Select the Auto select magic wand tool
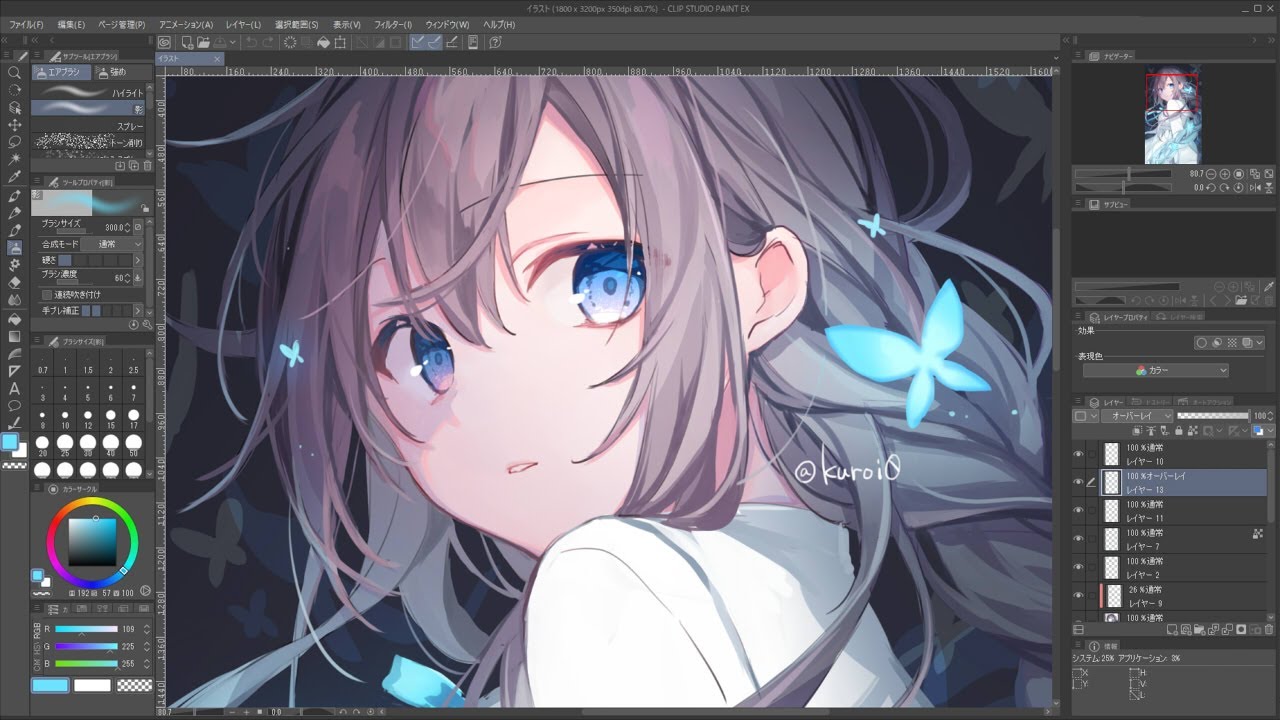Screen dimensions: 1280x720 point(15,160)
